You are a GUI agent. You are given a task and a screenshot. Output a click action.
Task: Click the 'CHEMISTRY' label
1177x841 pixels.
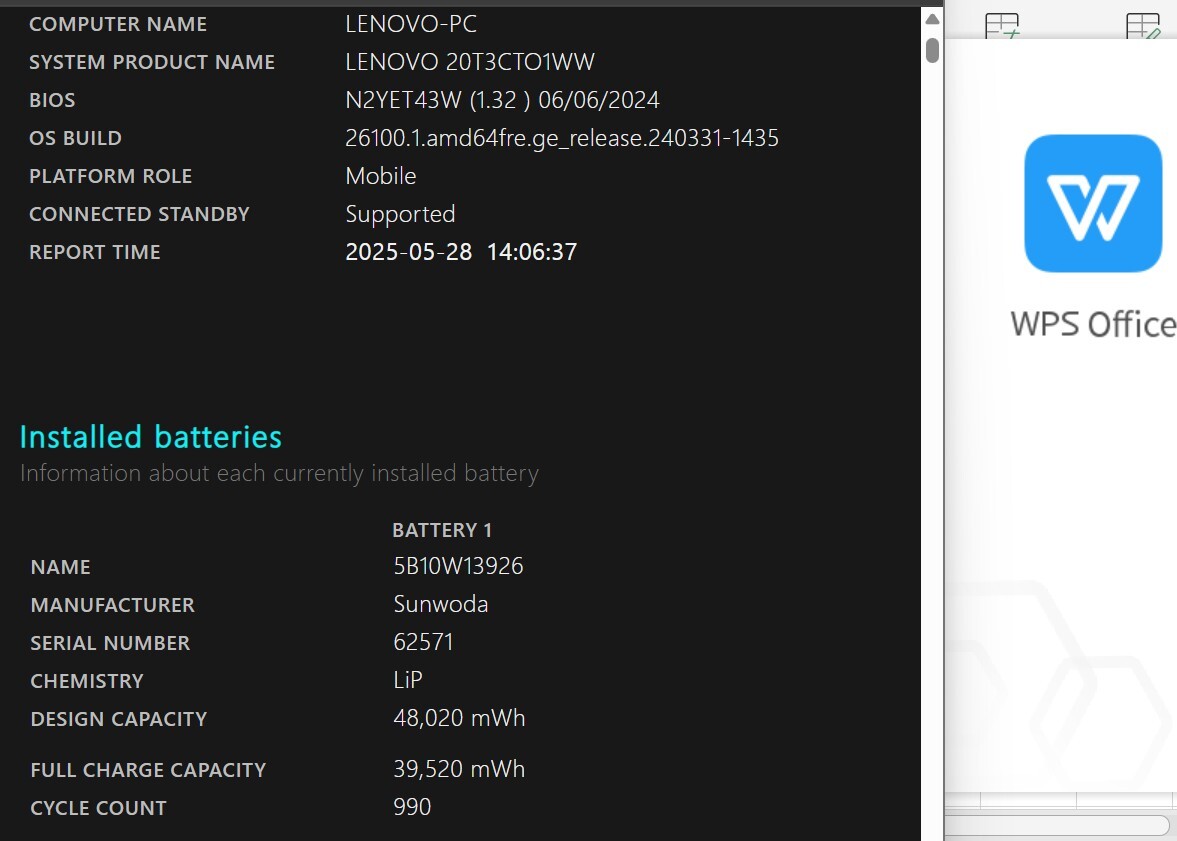87,681
